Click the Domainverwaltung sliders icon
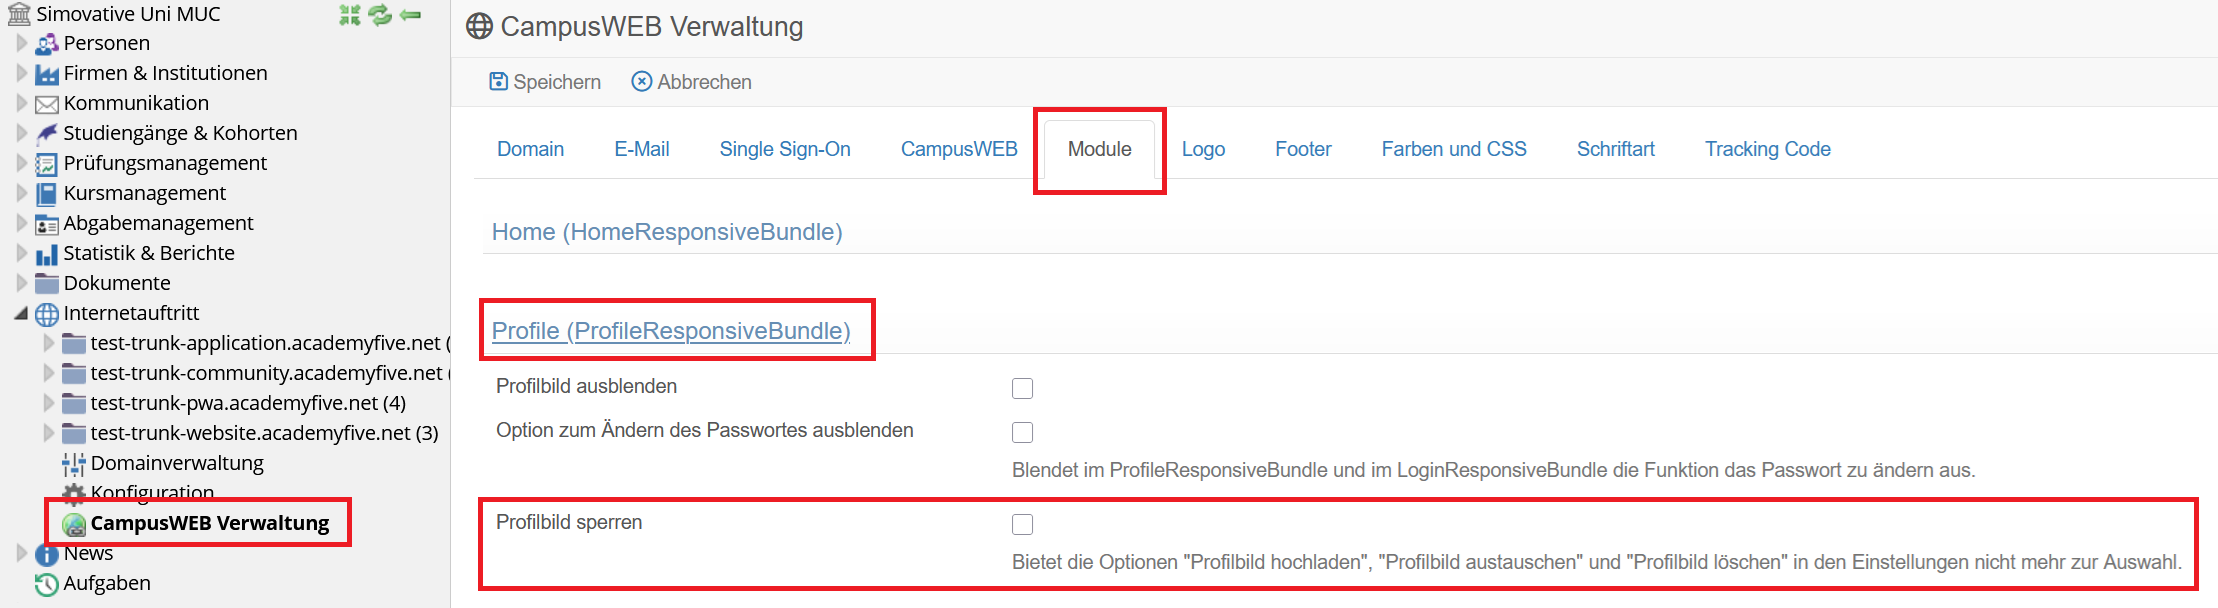Screen dimensions: 2218x608 74,464
